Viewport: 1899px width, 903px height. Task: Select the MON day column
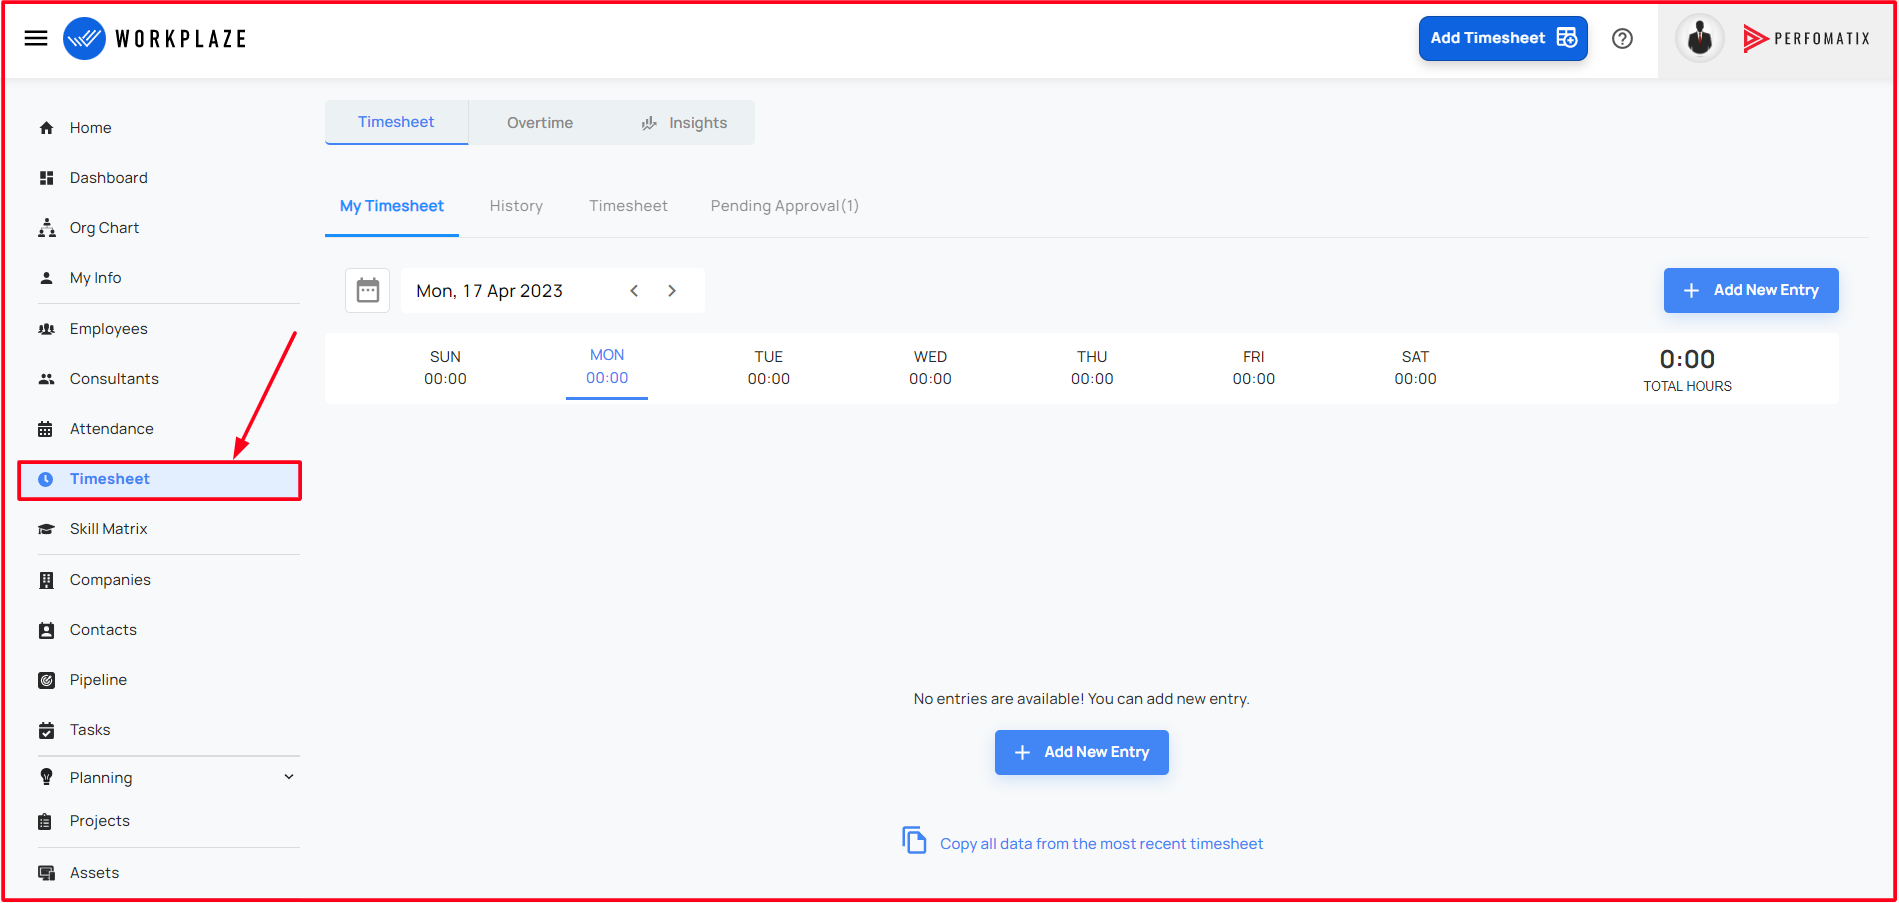pyautogui.click(x=607, y=367)
